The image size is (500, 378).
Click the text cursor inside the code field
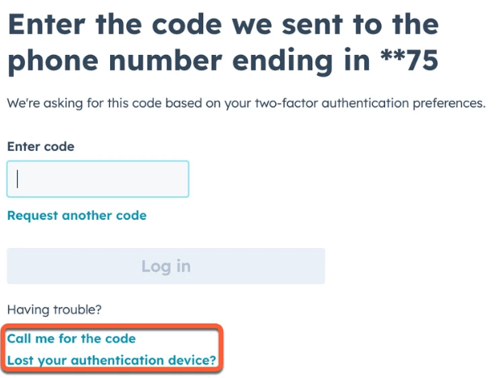[x=17, y=179]
